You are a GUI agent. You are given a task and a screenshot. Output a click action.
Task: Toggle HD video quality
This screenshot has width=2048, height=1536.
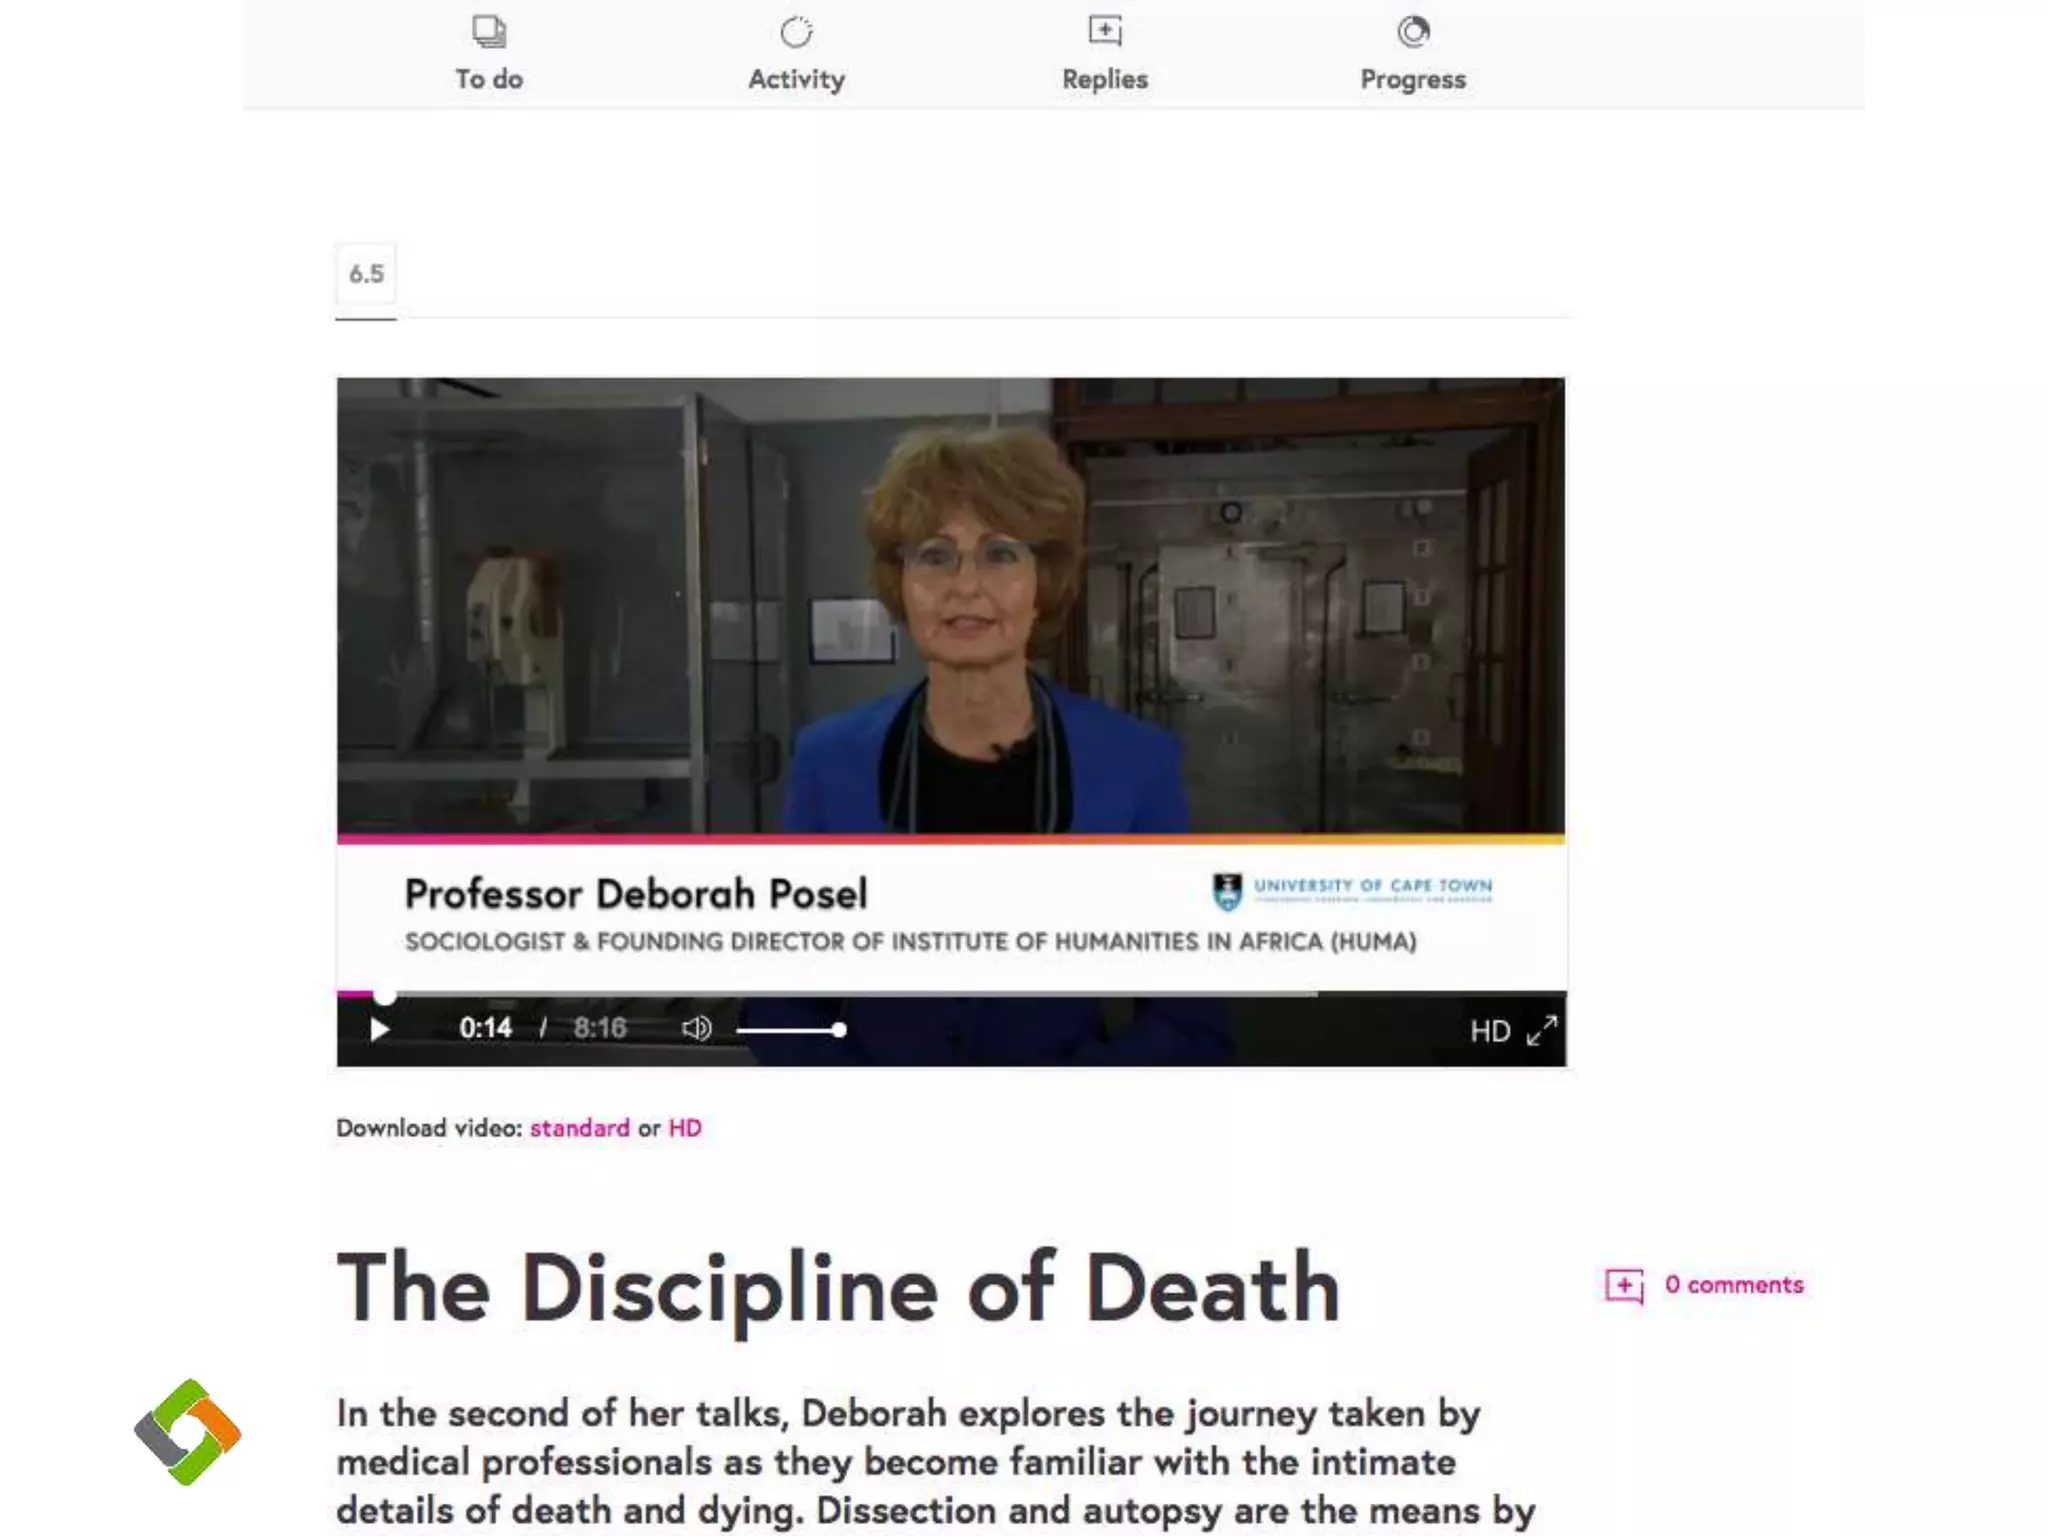pyautogui.click(x=1490, y=1031)
